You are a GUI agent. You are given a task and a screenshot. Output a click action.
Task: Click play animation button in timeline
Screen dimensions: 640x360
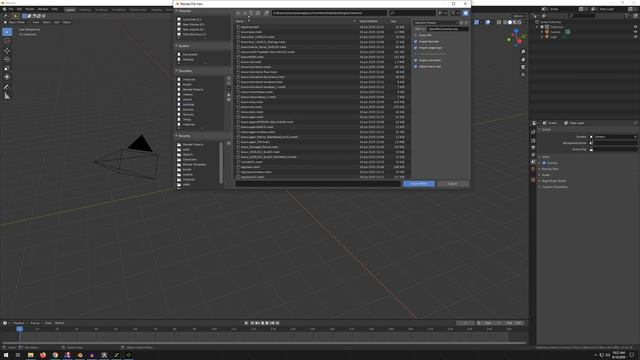(267, 323)
